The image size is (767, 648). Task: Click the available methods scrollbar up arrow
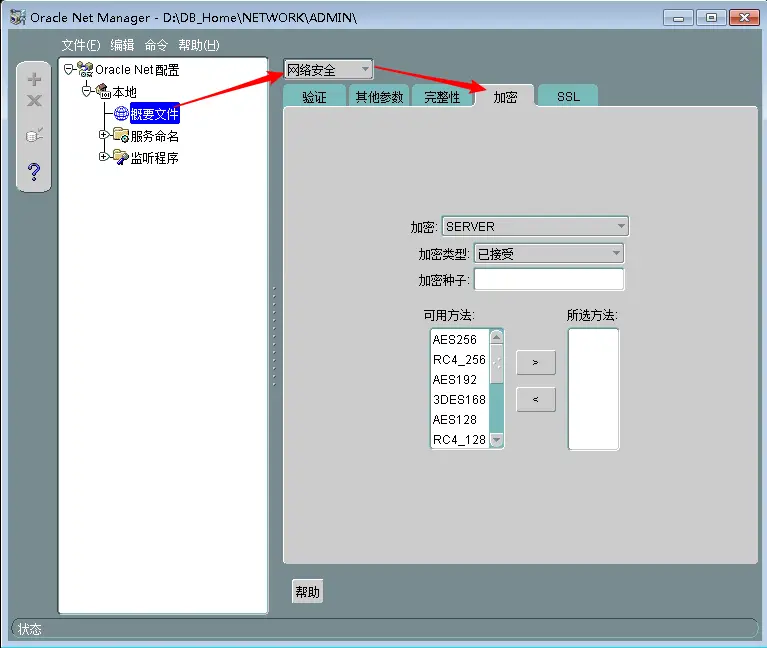496,337
